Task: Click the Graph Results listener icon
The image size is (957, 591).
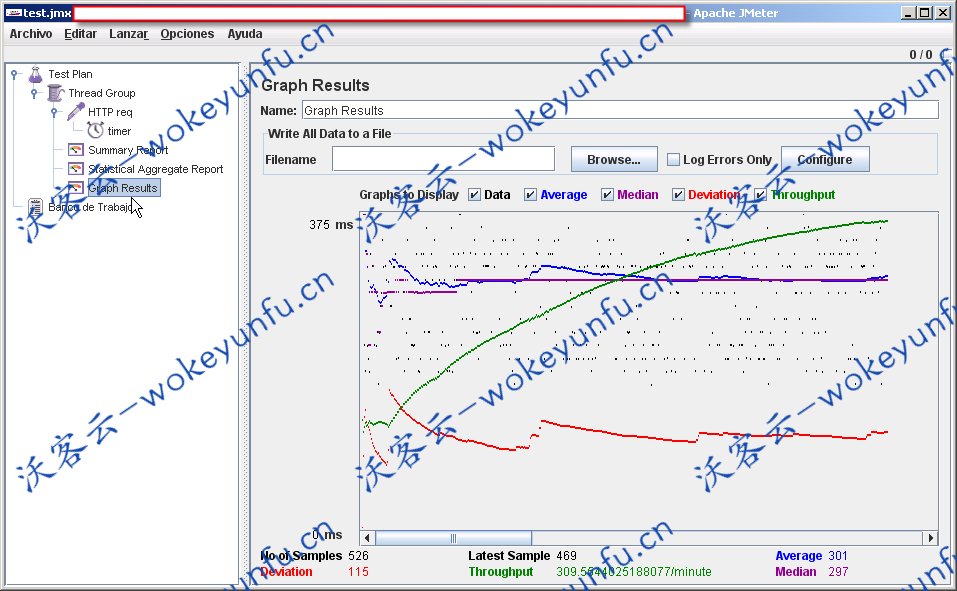Action: pos(75,187)
